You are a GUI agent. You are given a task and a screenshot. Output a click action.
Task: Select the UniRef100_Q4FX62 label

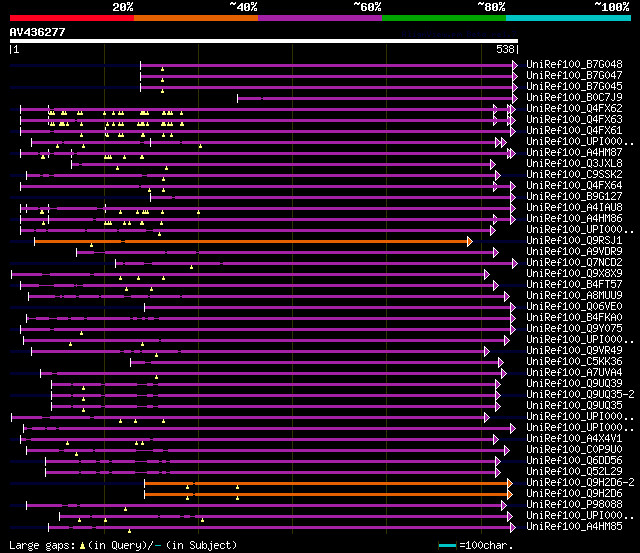pos(574,109)
